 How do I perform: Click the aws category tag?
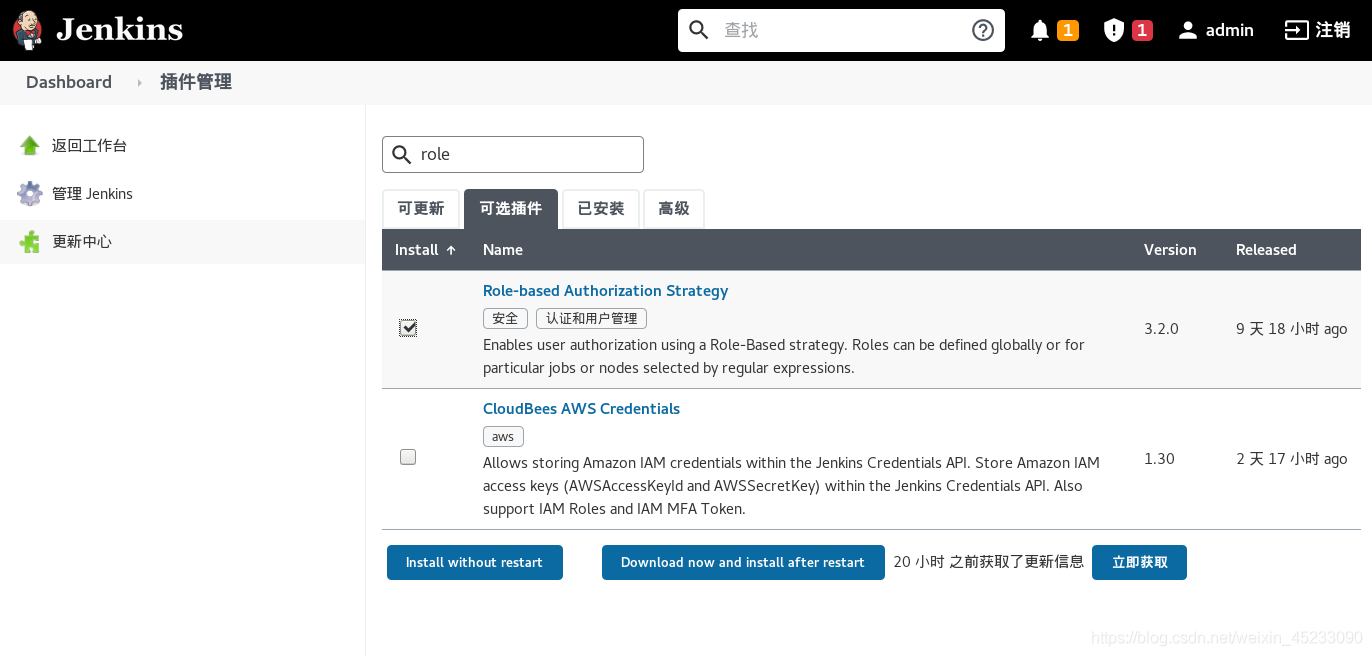coord(503,436)
